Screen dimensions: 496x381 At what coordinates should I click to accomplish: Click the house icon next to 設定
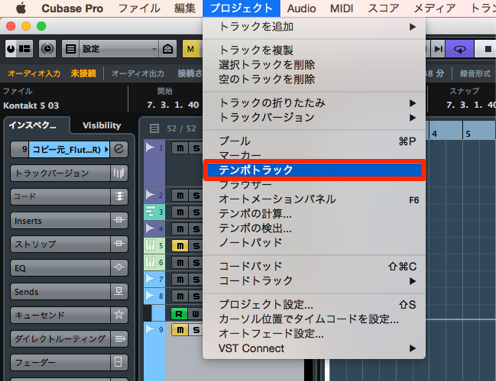pos(168,49)
